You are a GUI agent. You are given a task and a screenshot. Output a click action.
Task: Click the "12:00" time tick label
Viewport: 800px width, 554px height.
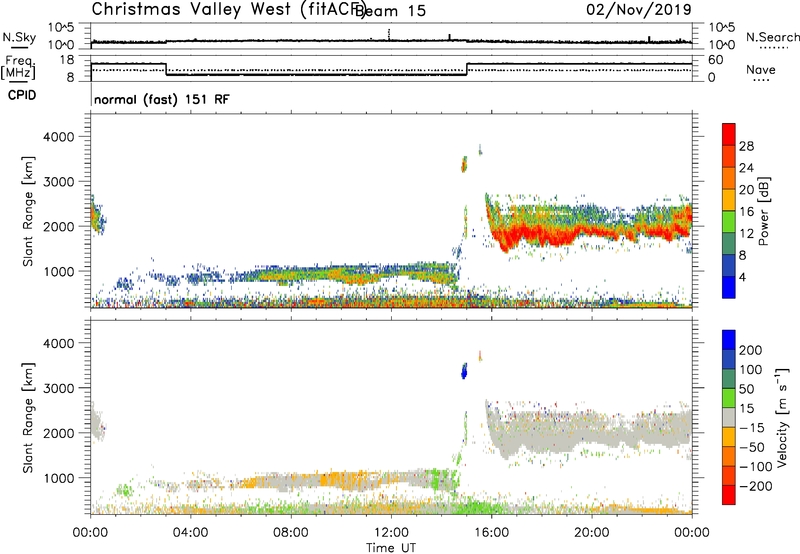click(x=391, y=533)
